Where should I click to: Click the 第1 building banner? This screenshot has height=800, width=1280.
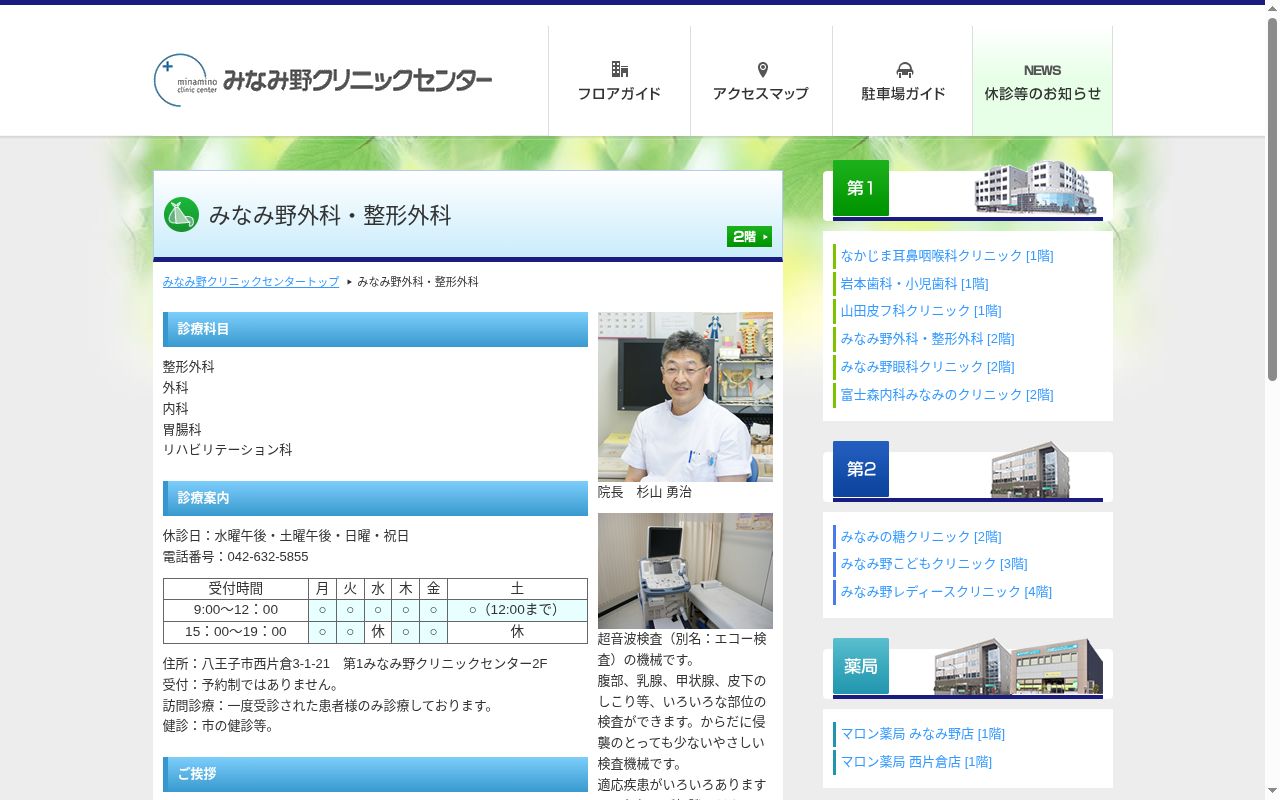point(968,190)
